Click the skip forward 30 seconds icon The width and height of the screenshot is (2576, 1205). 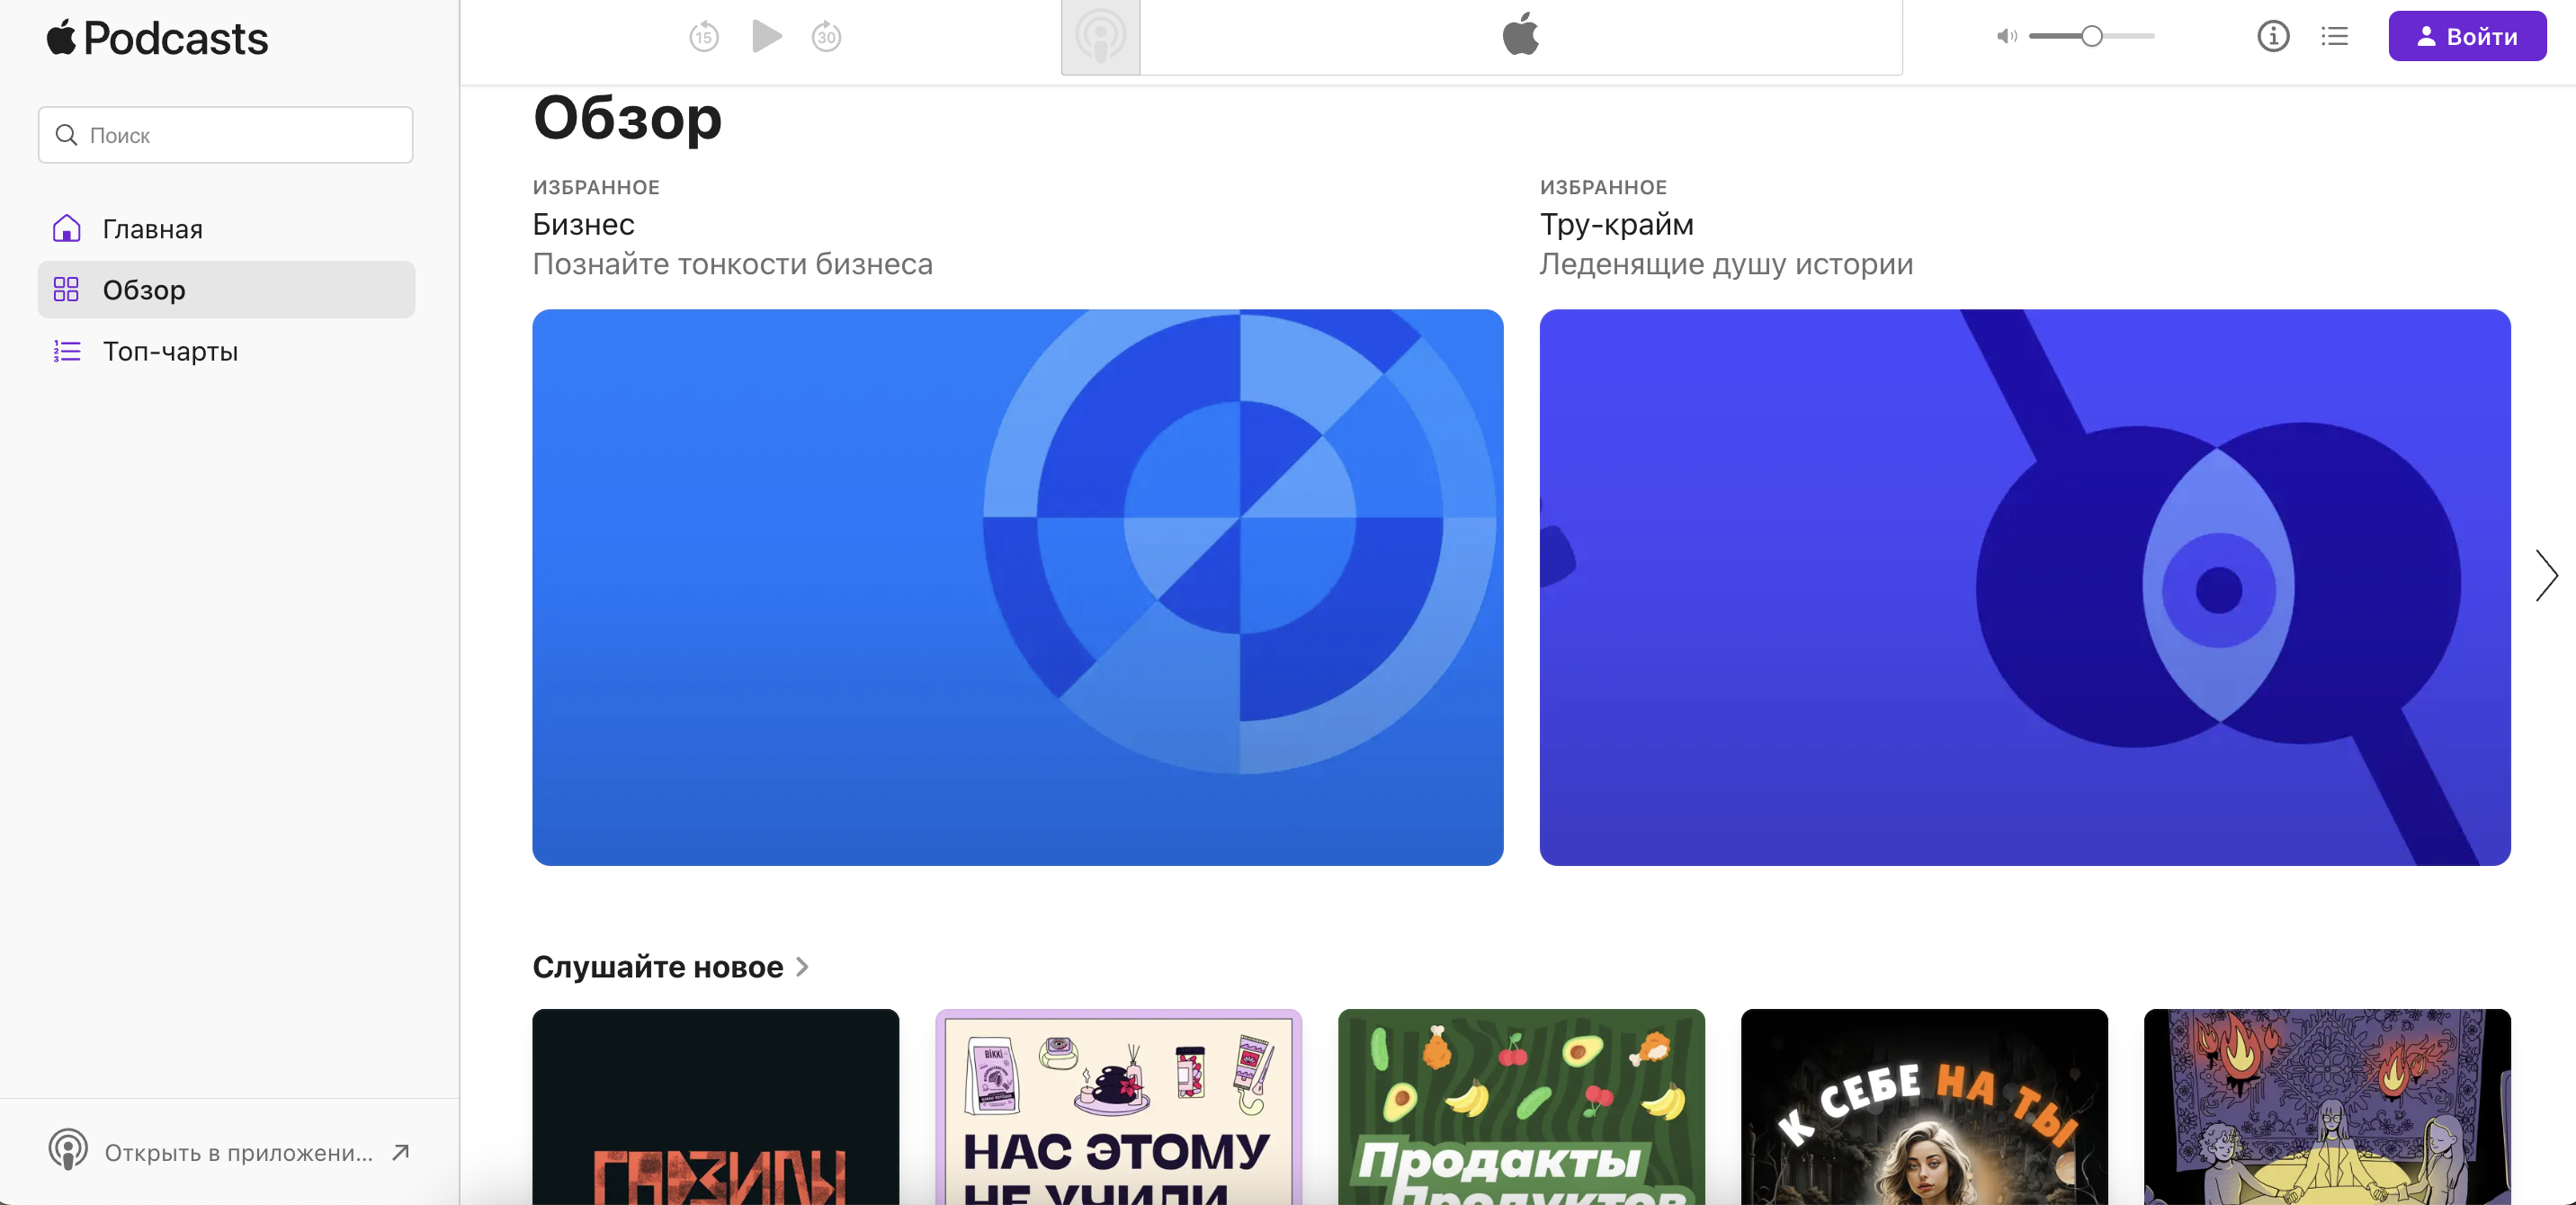click(826, 37)
